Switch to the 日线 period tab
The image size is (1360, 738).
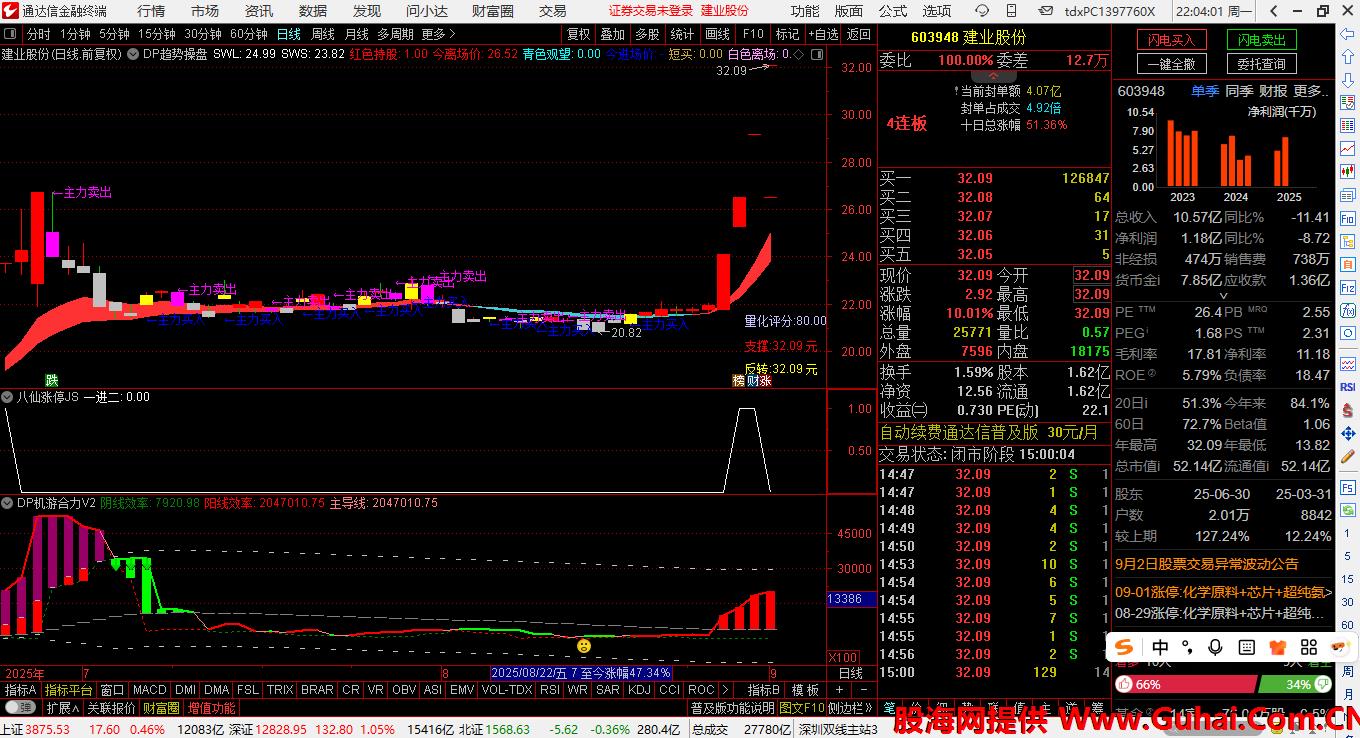288,34
